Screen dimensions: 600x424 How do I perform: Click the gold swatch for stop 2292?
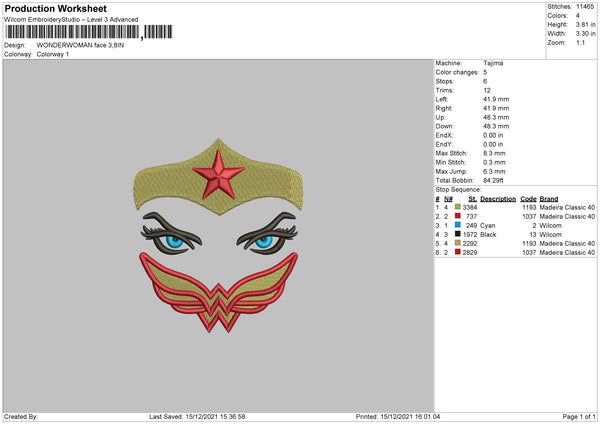[x=457, y=243]
